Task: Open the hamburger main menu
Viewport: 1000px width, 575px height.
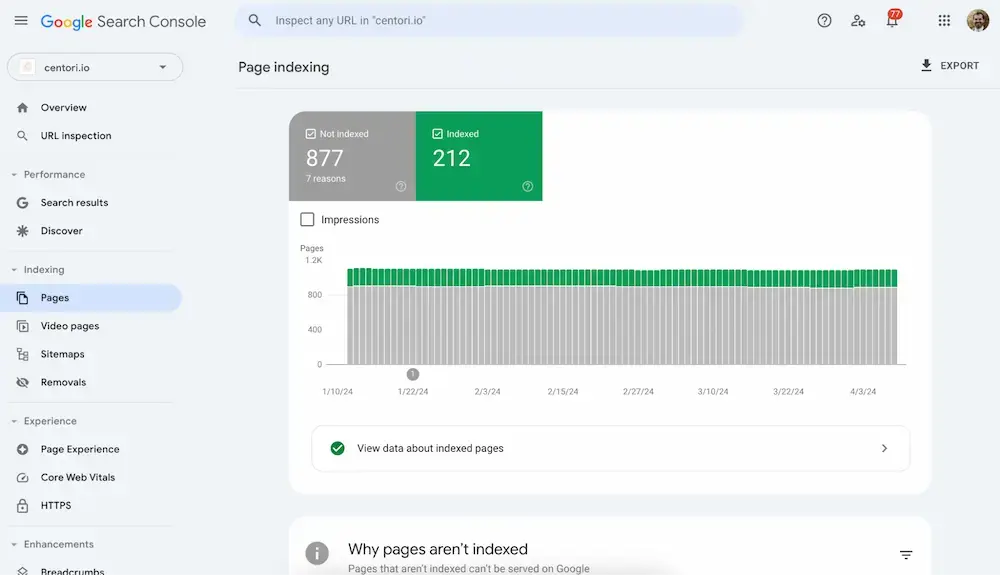Action: 21,21
